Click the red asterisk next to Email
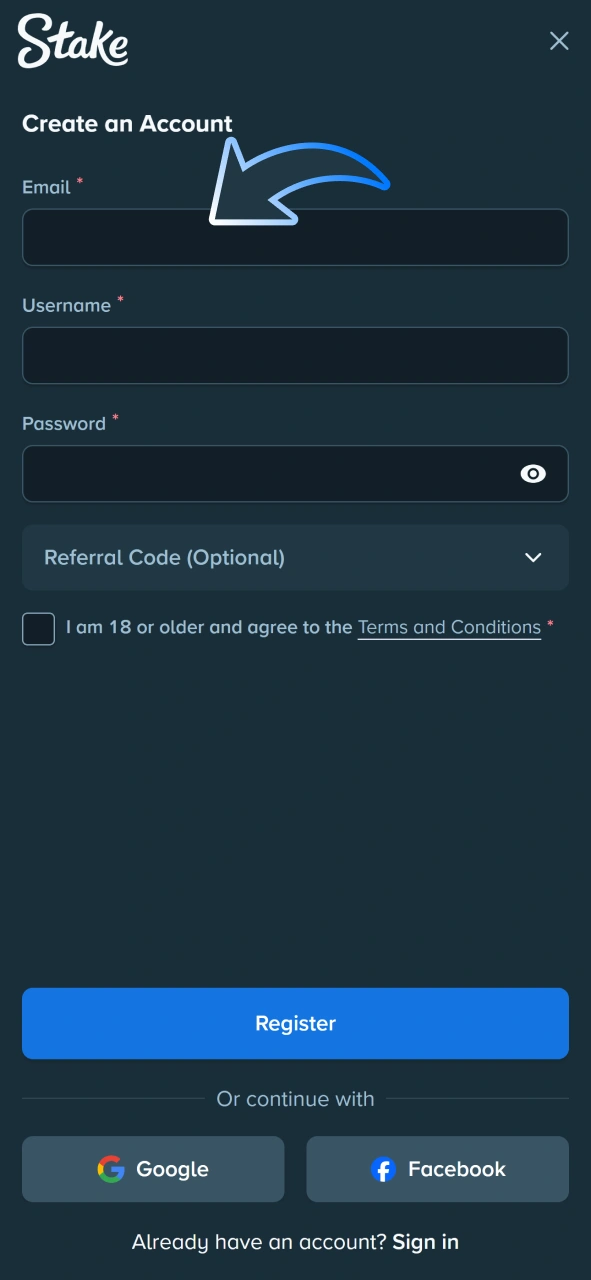Screen dimensions: 591x1280 click(x=79, y=181)
